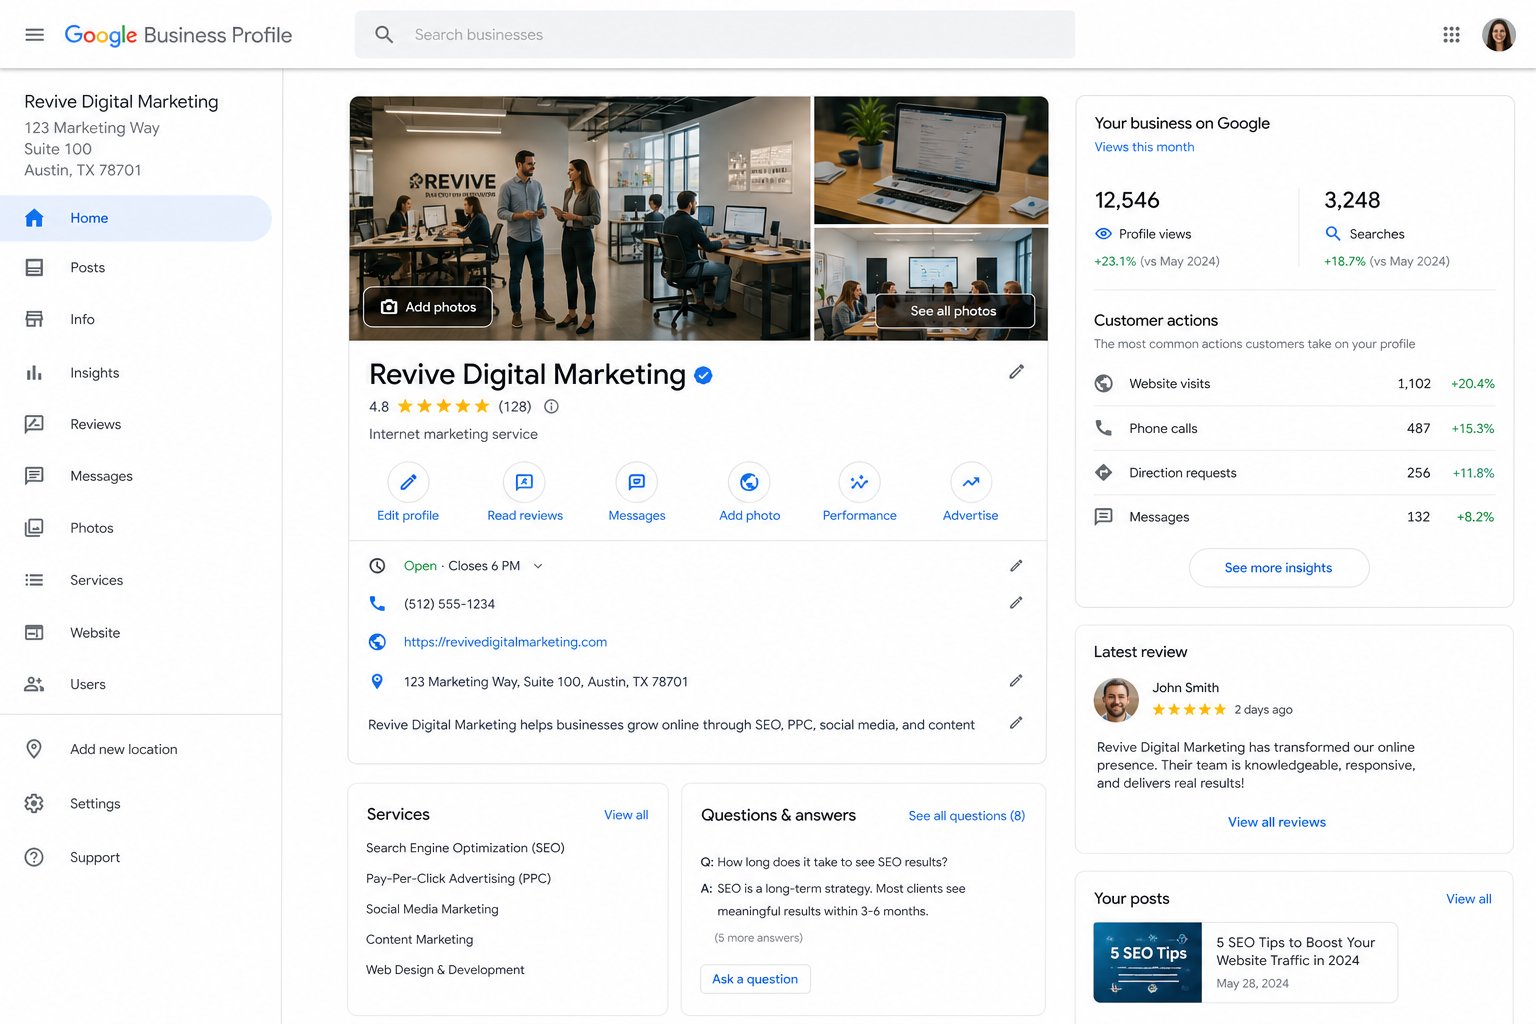Click John Smith reviewer avatar
Viewport: 1536px width, 1024px height.
click(1116, 700)
